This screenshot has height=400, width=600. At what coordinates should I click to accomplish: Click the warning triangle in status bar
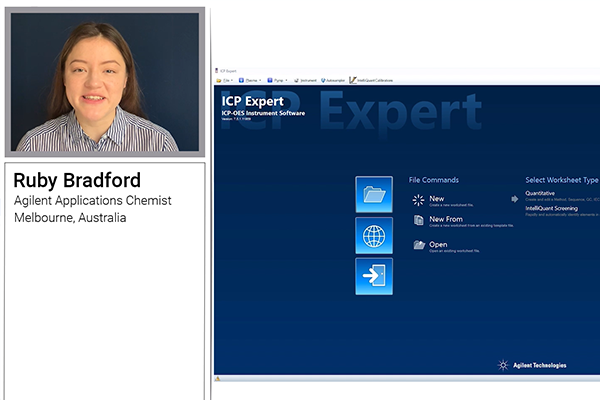pos(218,379)
